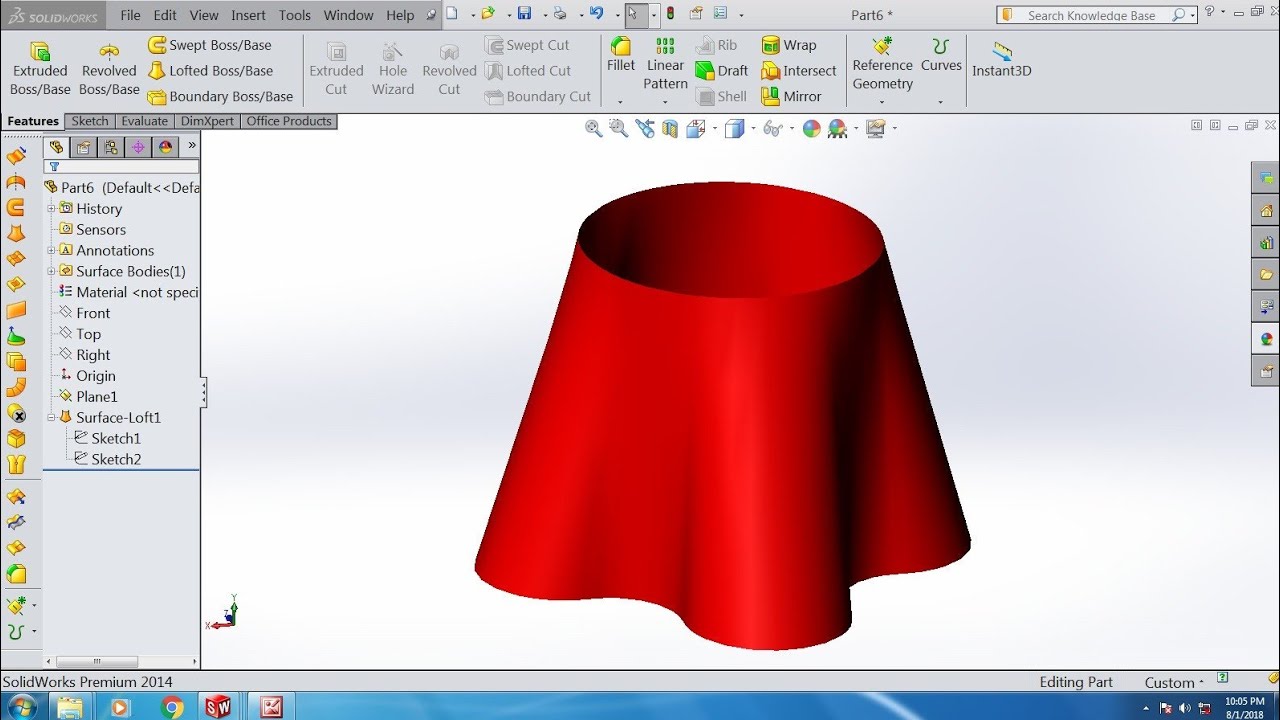Image resolution: width=1280 pixels, height=720 pixels.
Task: Click the Open folder icon
Action: pyautogui.click(x=487, y=14)
